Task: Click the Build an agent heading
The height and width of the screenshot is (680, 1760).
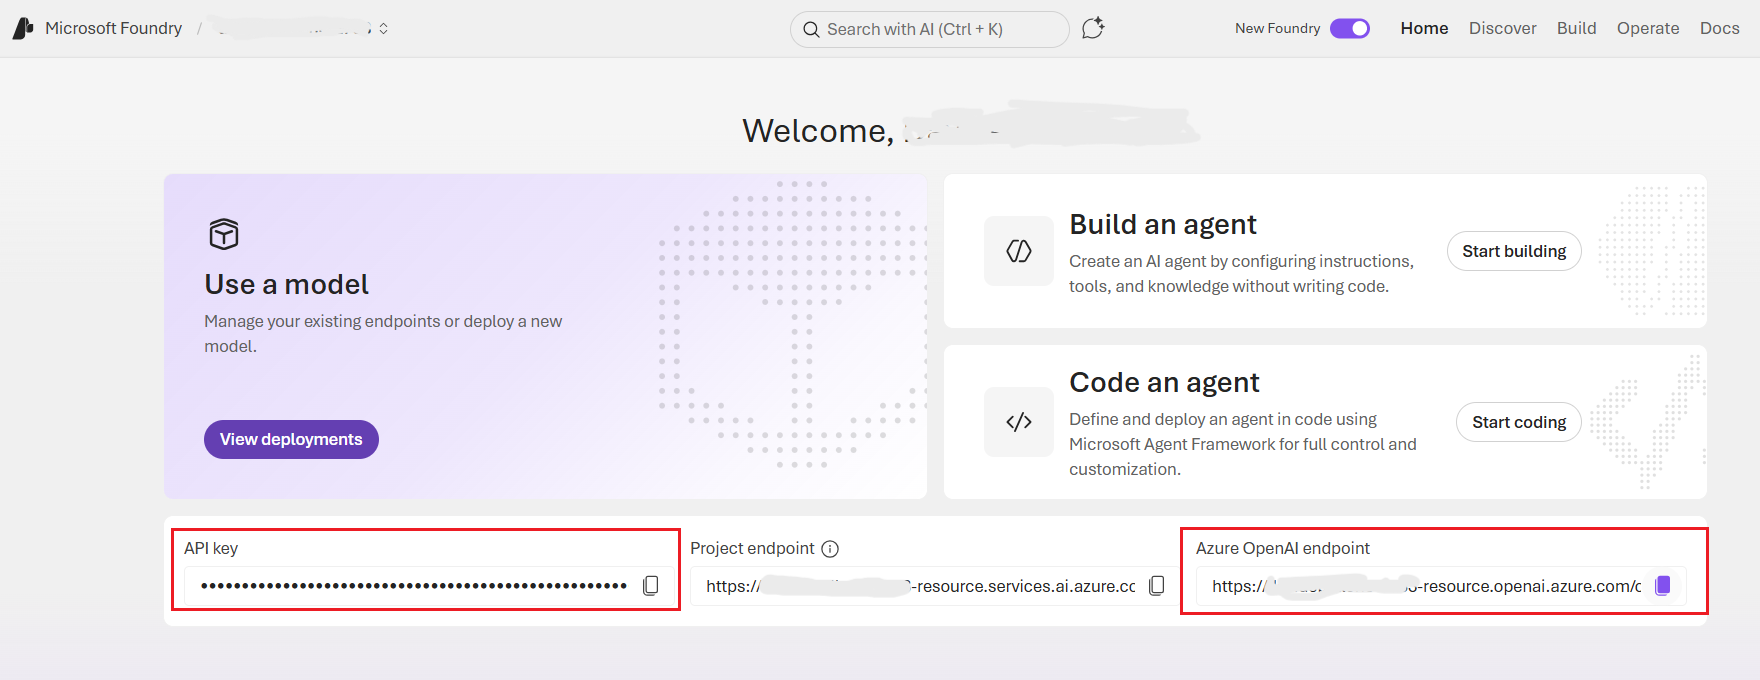Action: click(x=1163, y=224)
